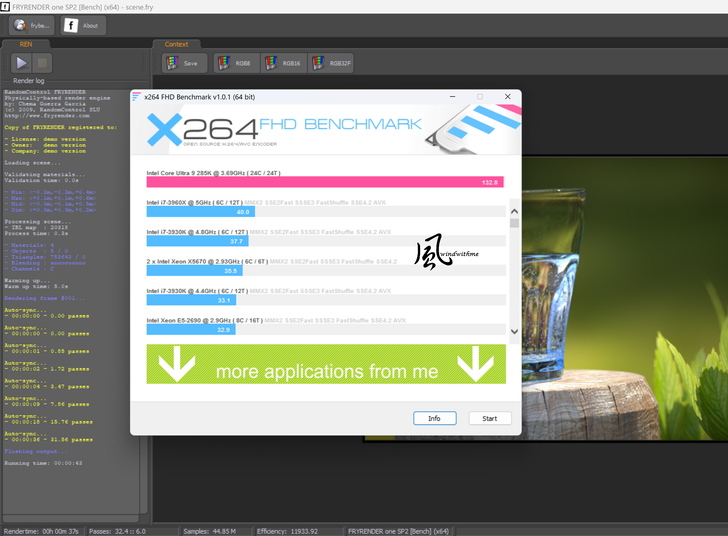The width and height of the screenshot is (728, 536).
Task: Select RGB8 output format
Action: (235, 63)
